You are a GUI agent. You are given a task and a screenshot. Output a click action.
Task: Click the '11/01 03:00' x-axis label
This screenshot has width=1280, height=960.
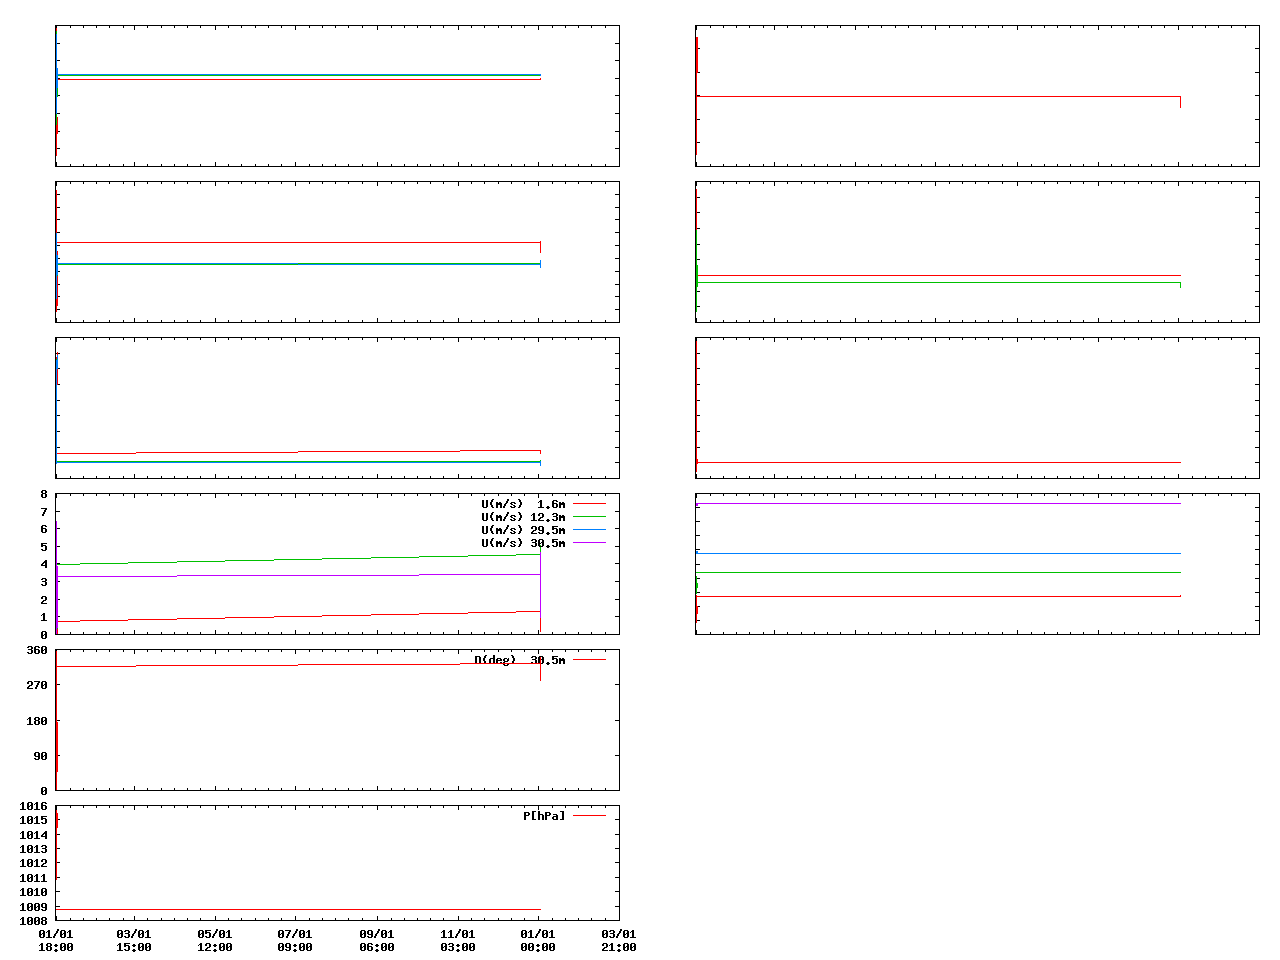click(x=458, y=941)
